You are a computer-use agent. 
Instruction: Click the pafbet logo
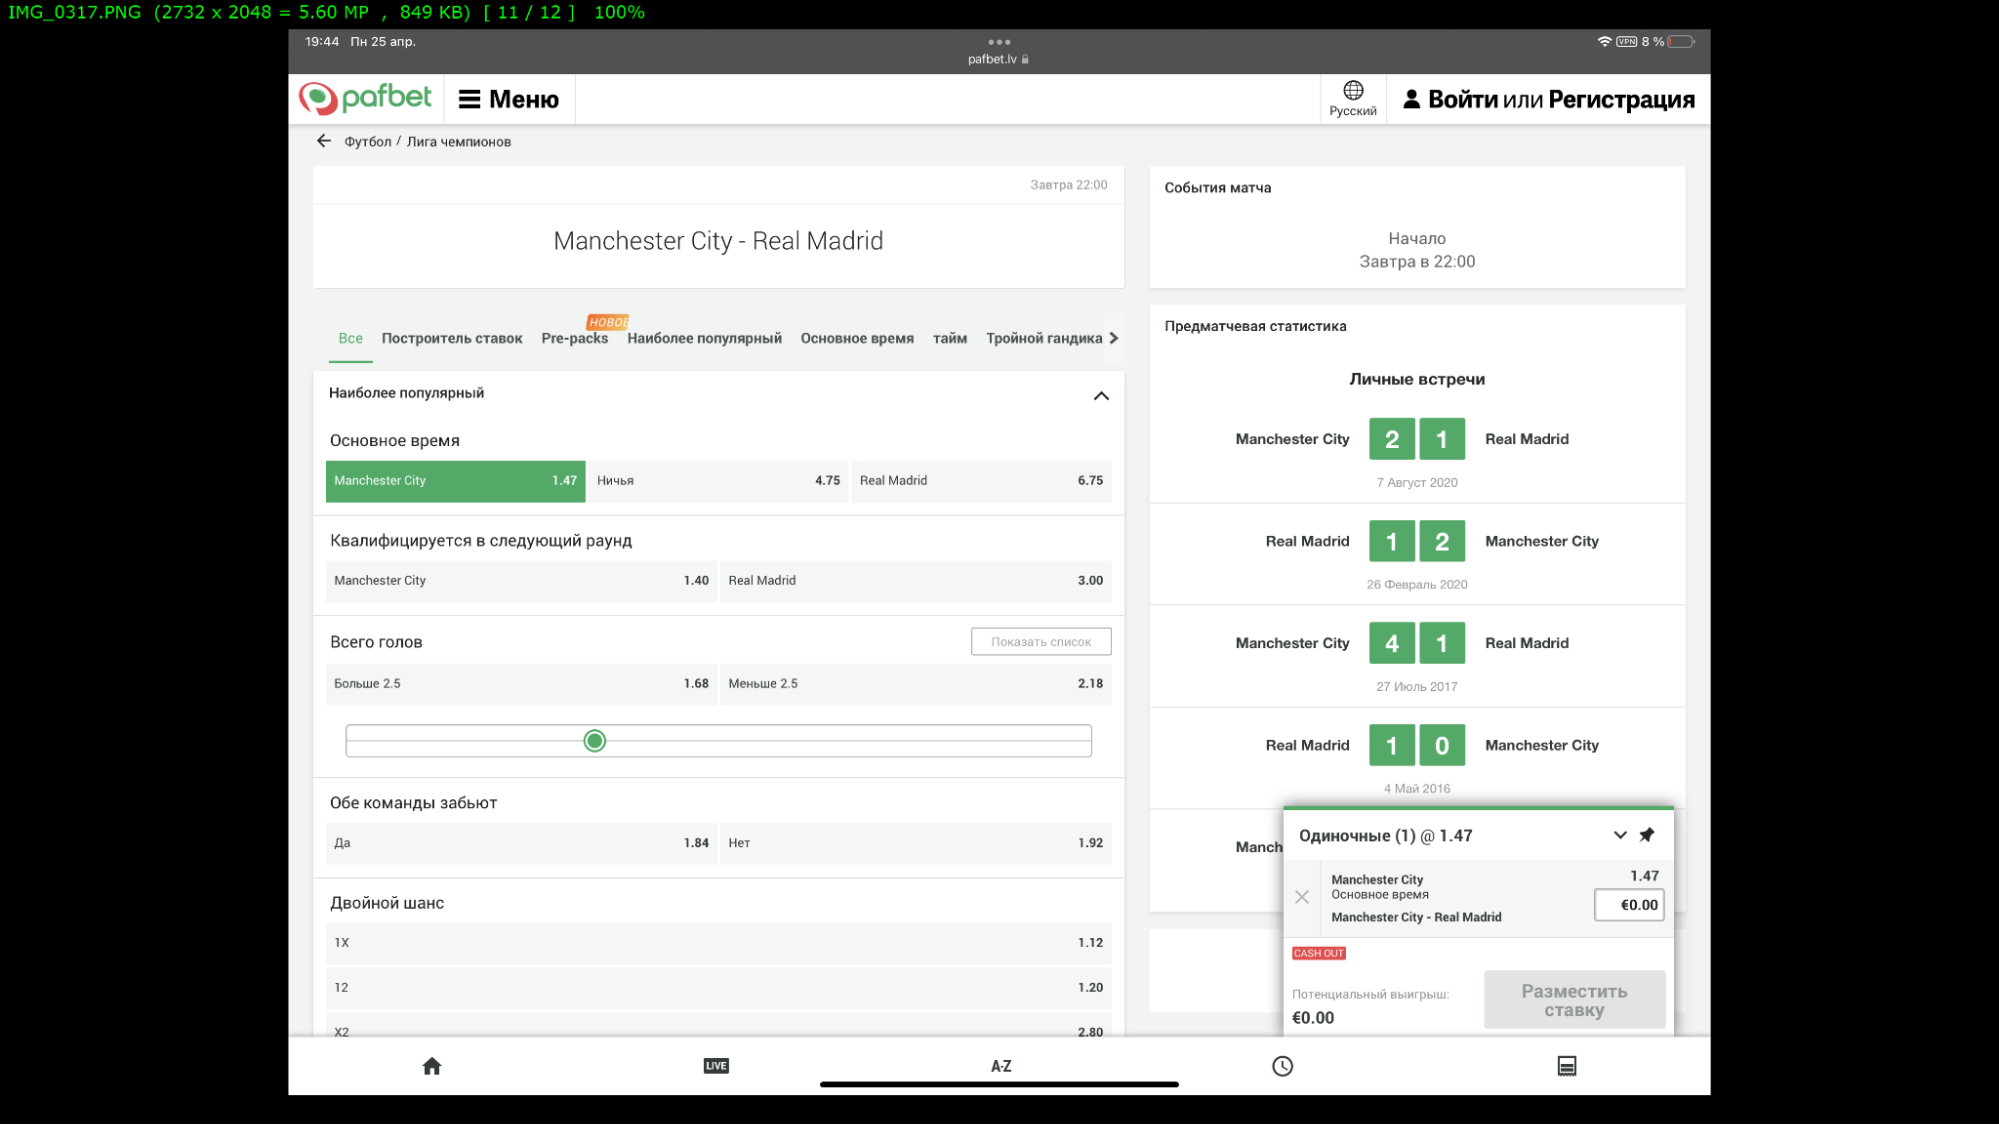(365, 98)
